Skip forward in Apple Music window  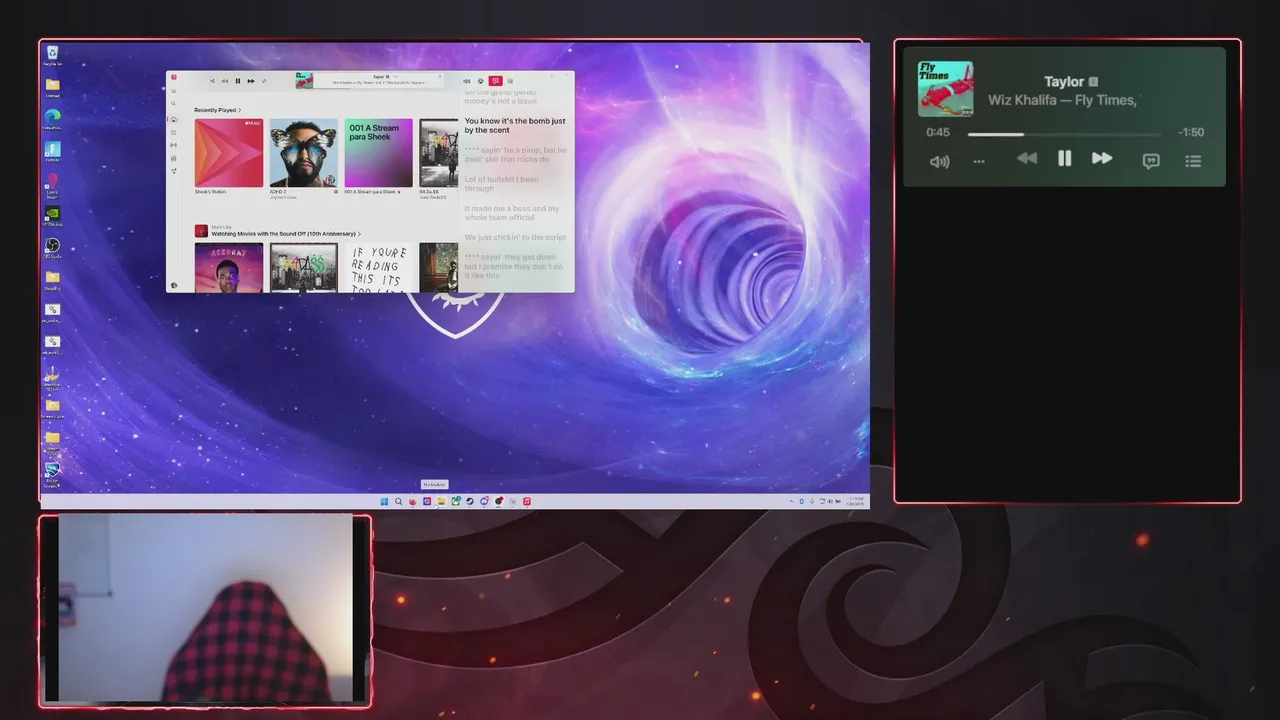251,81
